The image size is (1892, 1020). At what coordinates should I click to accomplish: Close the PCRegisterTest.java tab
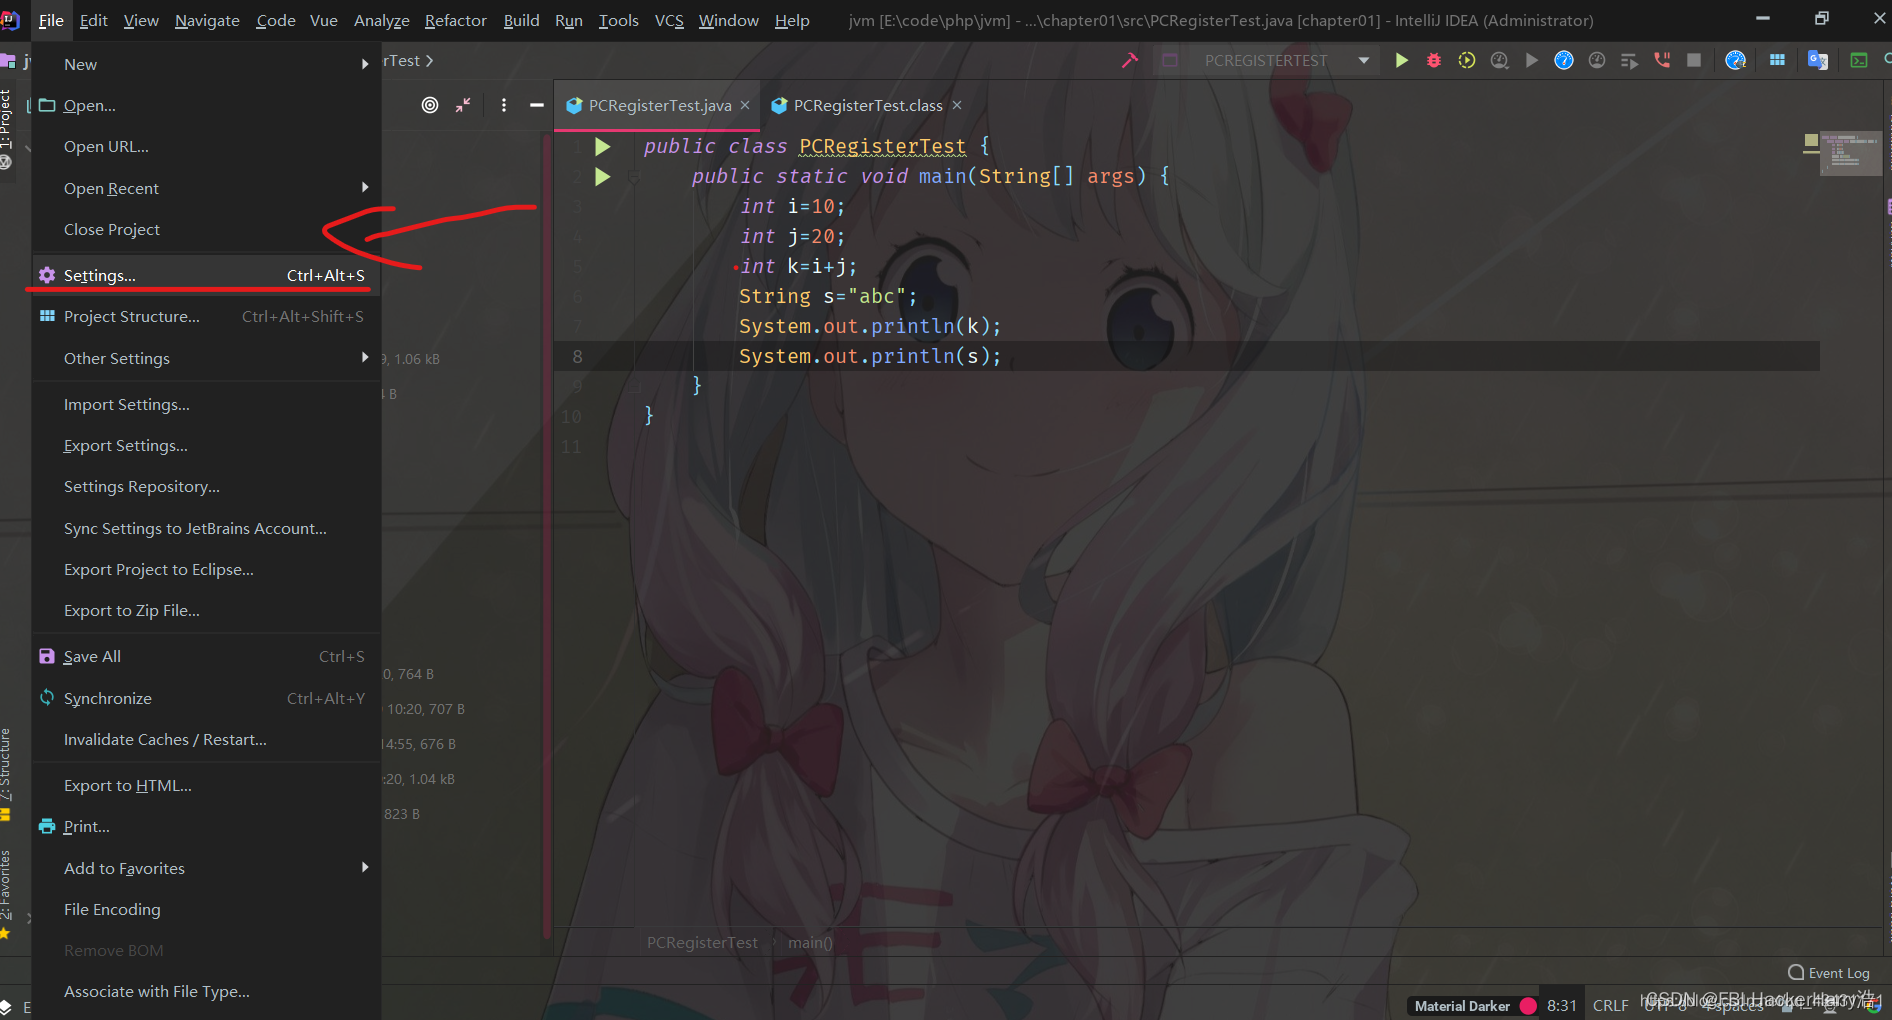(745, 105)
